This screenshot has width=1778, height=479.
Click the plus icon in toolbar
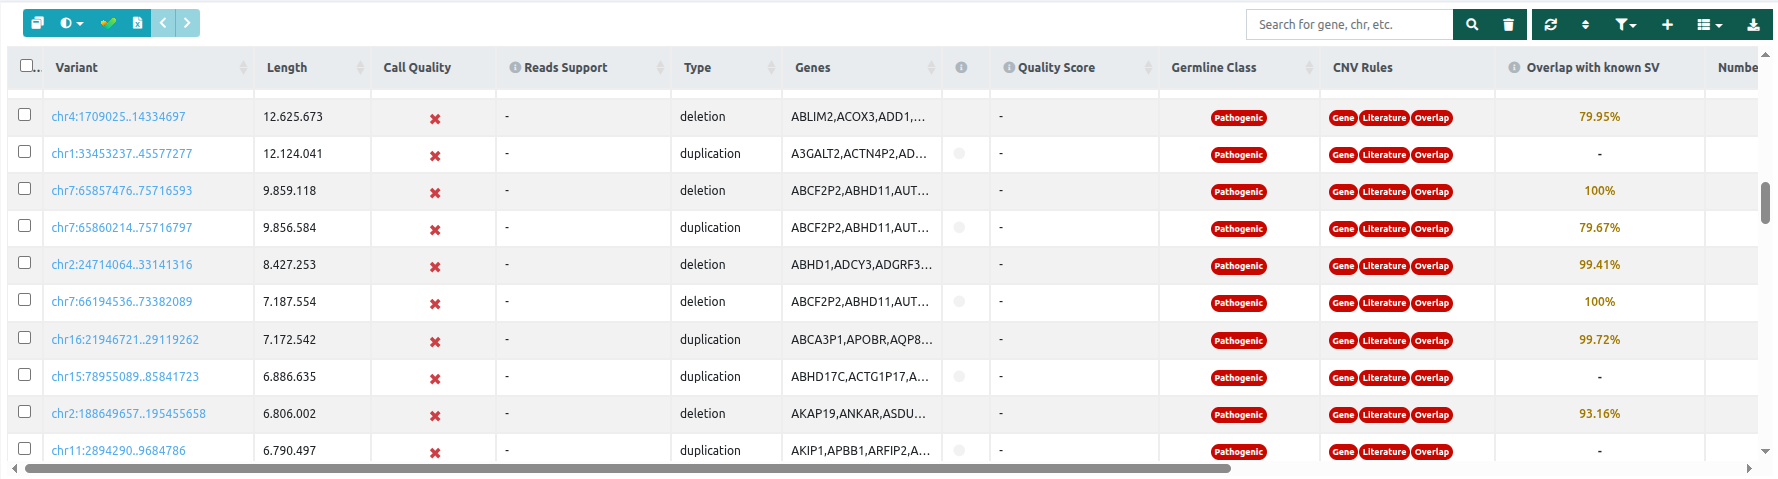pyautogui.click(x=1667, y=25)
